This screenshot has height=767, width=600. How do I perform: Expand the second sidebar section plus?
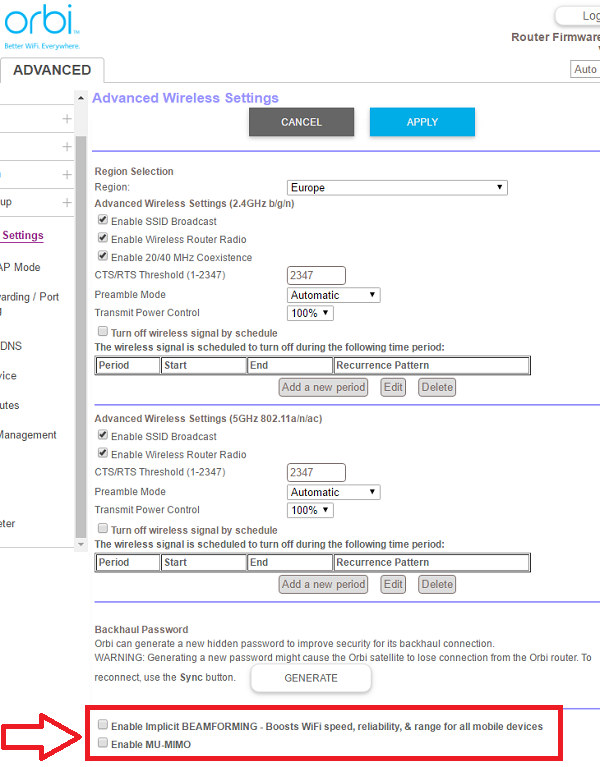tap(67, 147)
